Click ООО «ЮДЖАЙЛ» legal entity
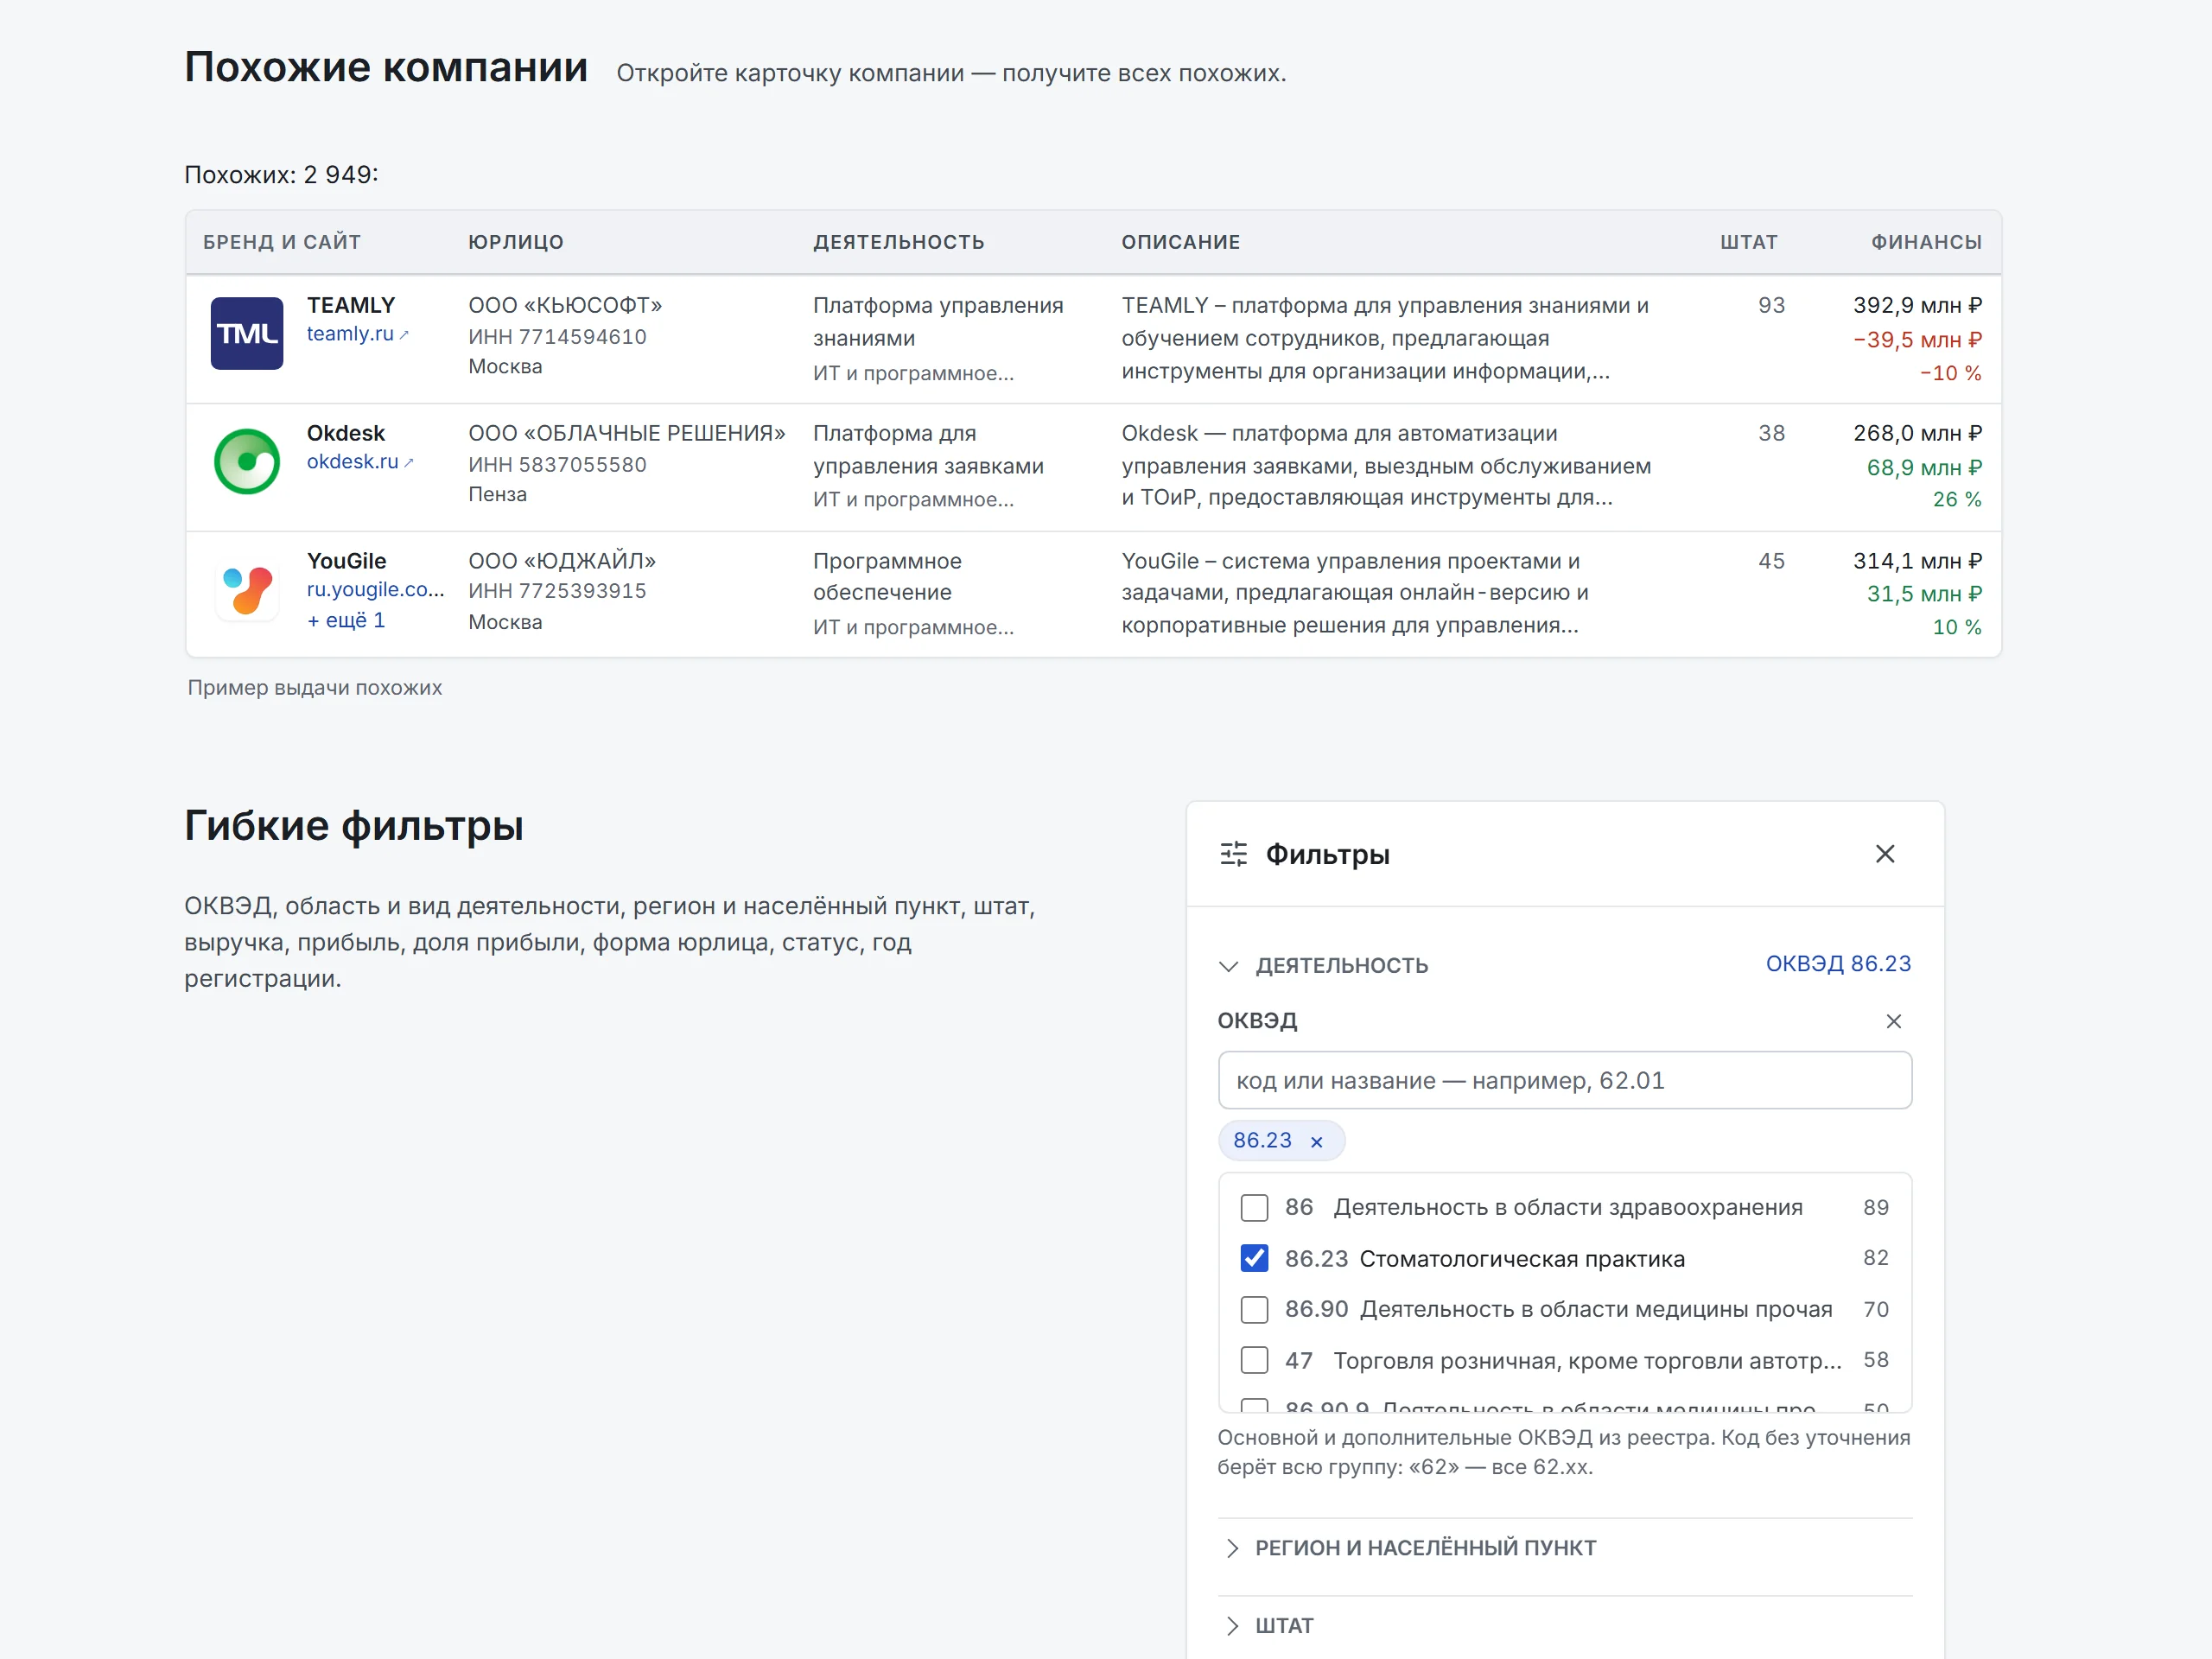The width and height of the screenshot is (2212, 1659). pyautogui.click(x=562, y=561)
